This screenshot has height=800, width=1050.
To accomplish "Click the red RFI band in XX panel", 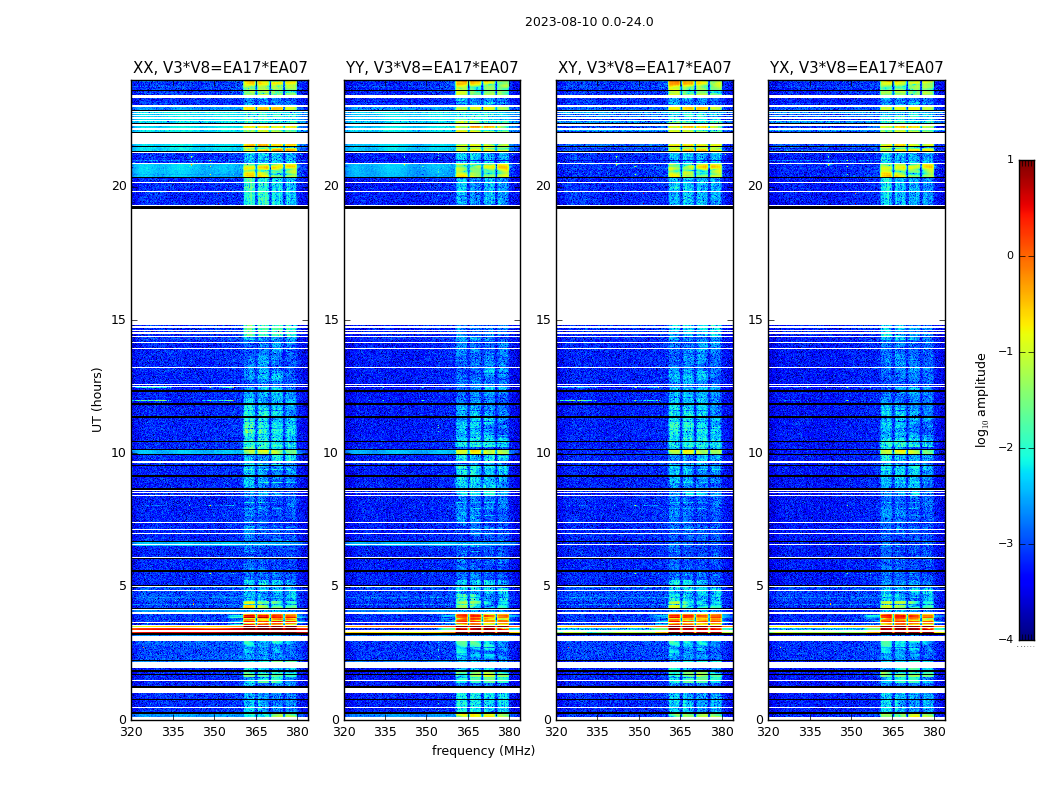I will tap(220, 630).
